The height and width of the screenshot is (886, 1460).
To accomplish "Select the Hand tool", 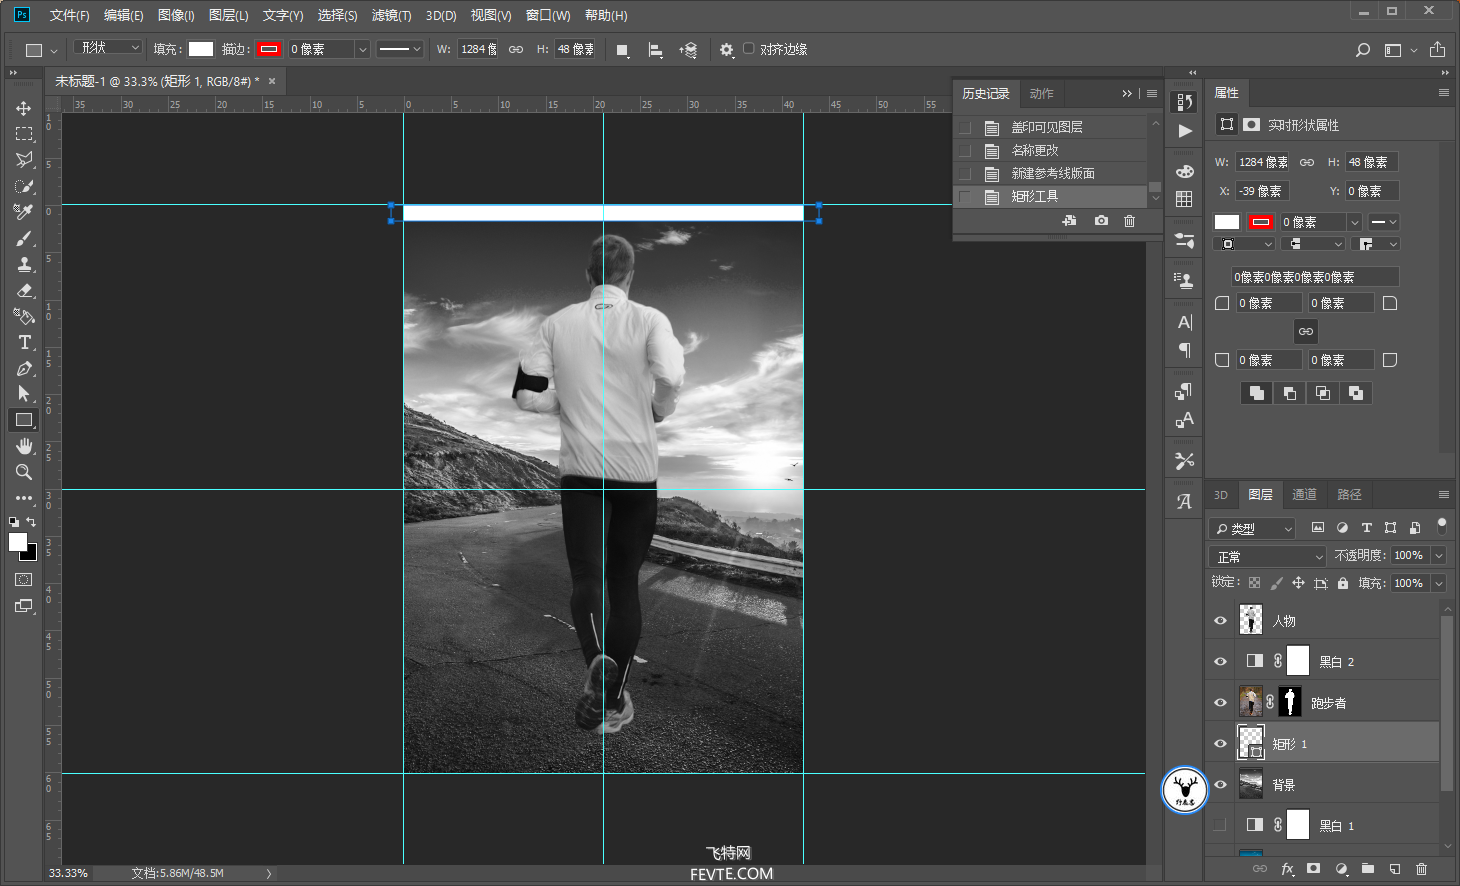I will coord(24,446).
